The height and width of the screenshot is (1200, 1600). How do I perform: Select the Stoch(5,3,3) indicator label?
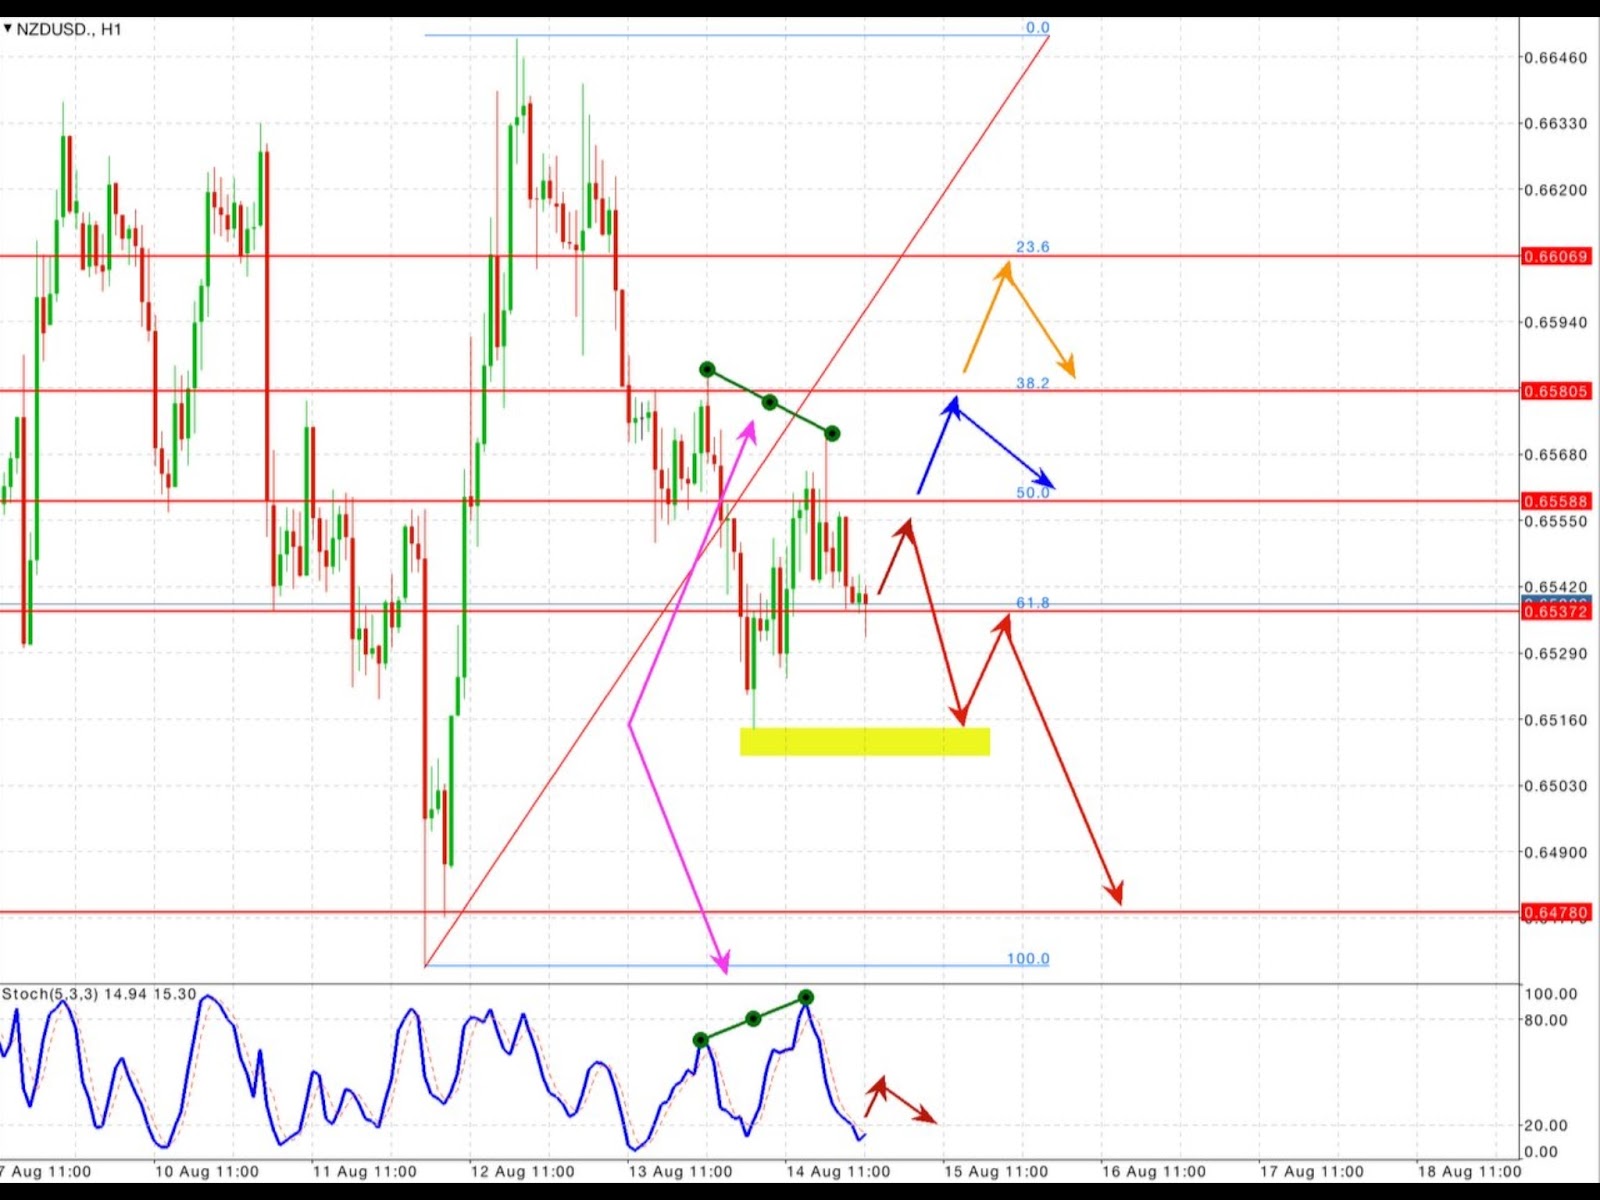pos(60,995)
